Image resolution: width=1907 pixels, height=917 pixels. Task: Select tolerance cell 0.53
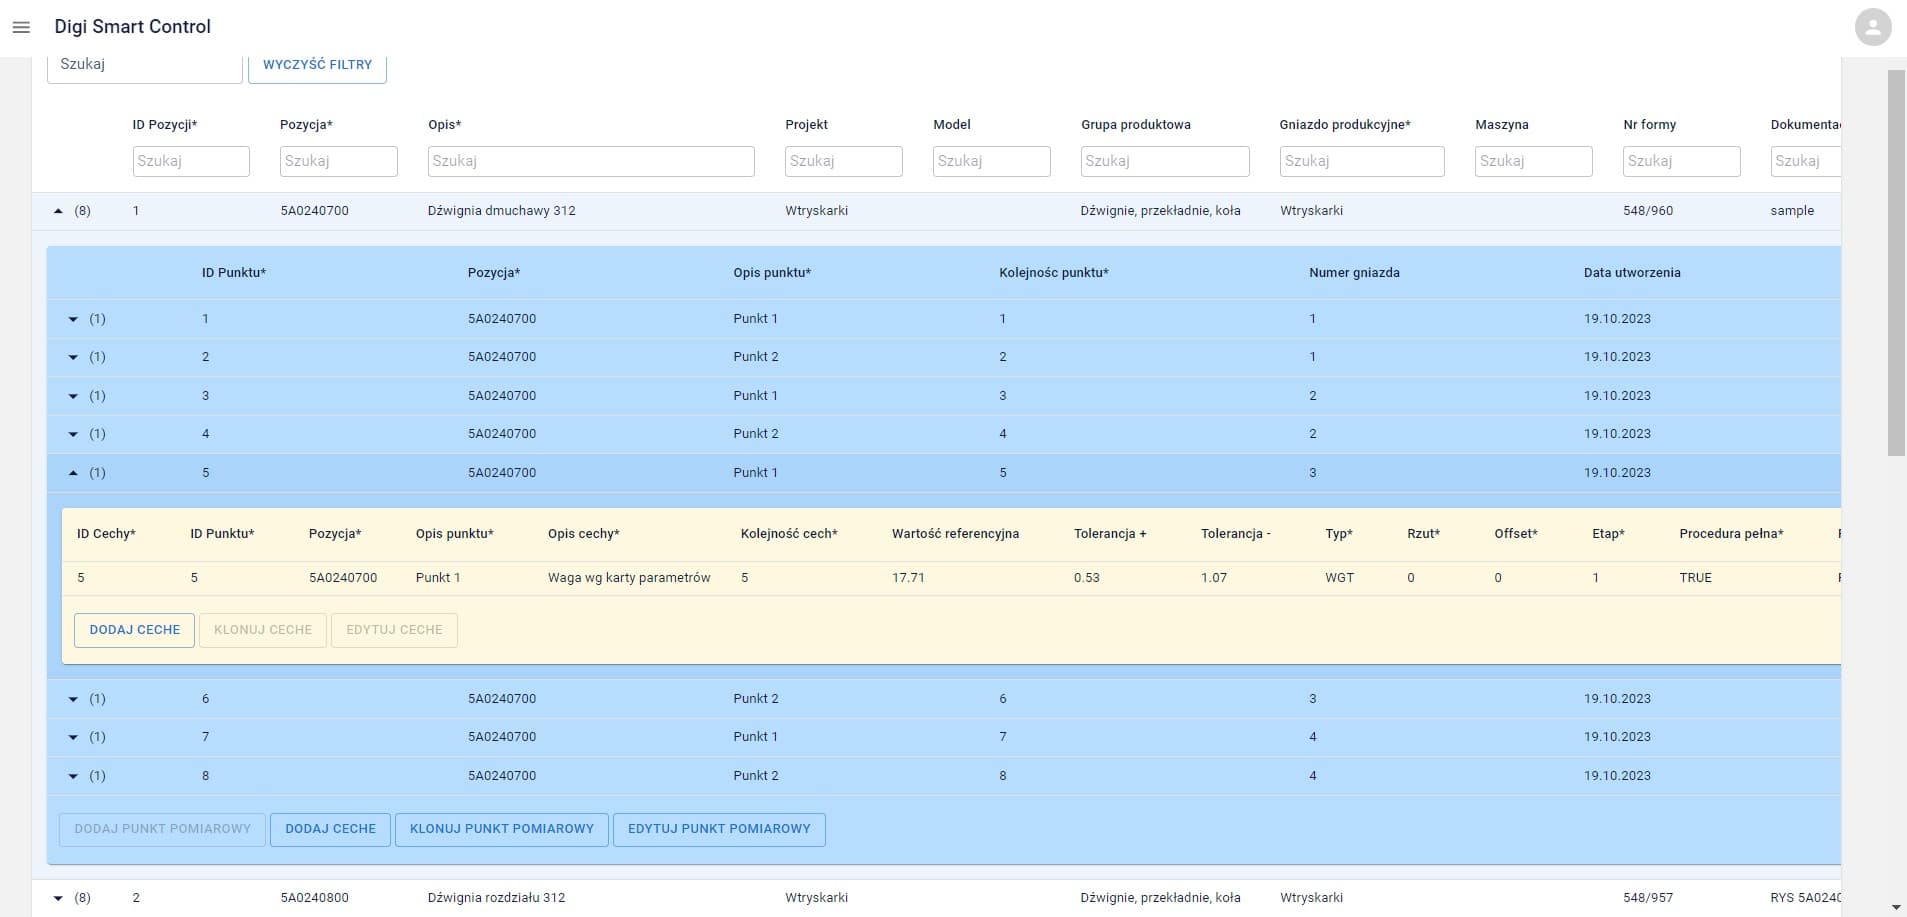[1087, 578]
